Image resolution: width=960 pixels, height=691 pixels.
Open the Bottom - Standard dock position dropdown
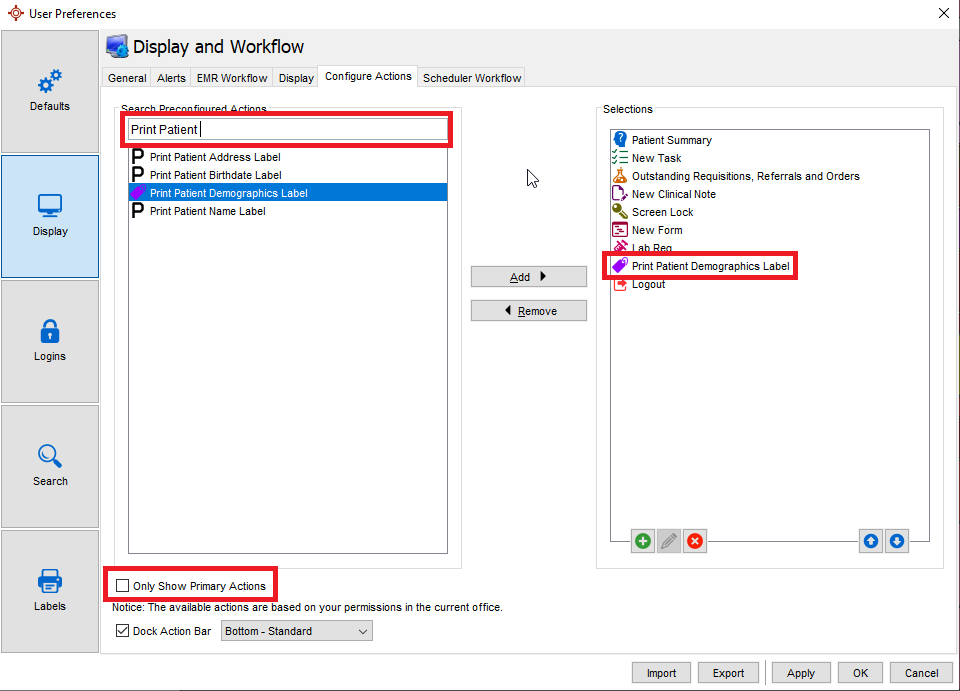point(296,631)
